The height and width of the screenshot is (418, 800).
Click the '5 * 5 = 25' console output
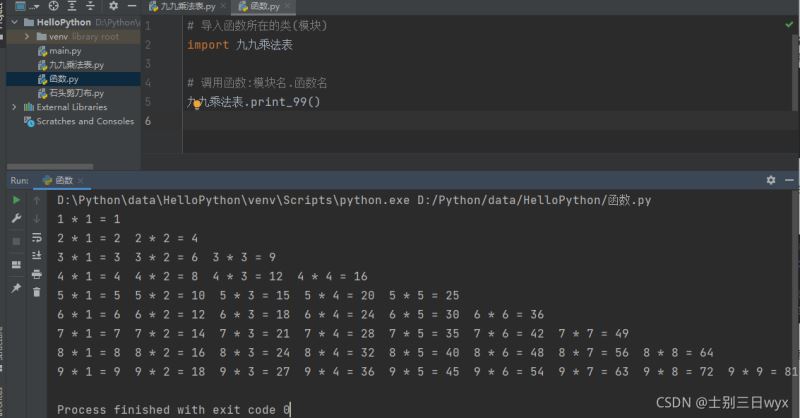tap(424, 296)
